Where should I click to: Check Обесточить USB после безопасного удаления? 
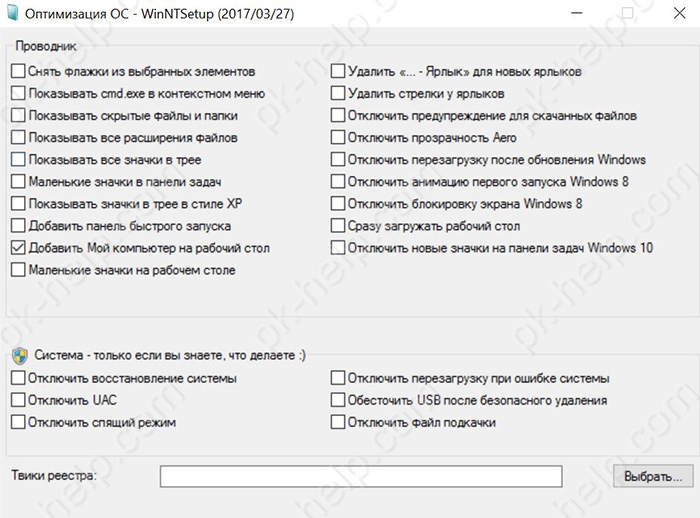coord(338,400)
